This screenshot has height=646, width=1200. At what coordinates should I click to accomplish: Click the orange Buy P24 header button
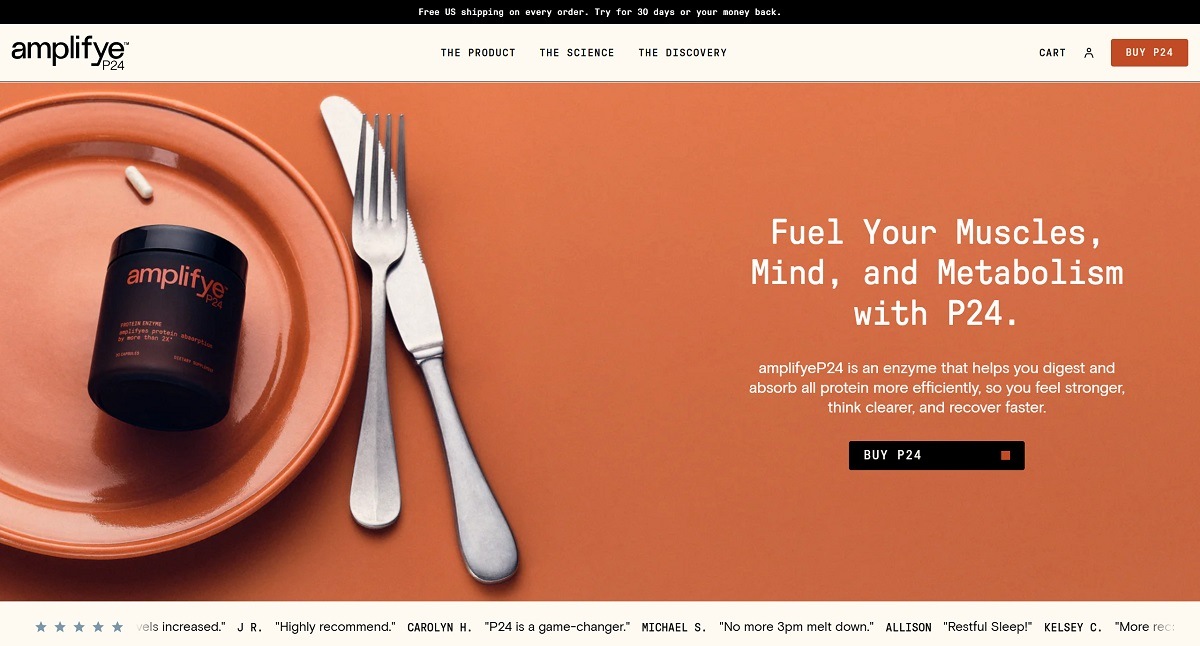click(1149, 53)
